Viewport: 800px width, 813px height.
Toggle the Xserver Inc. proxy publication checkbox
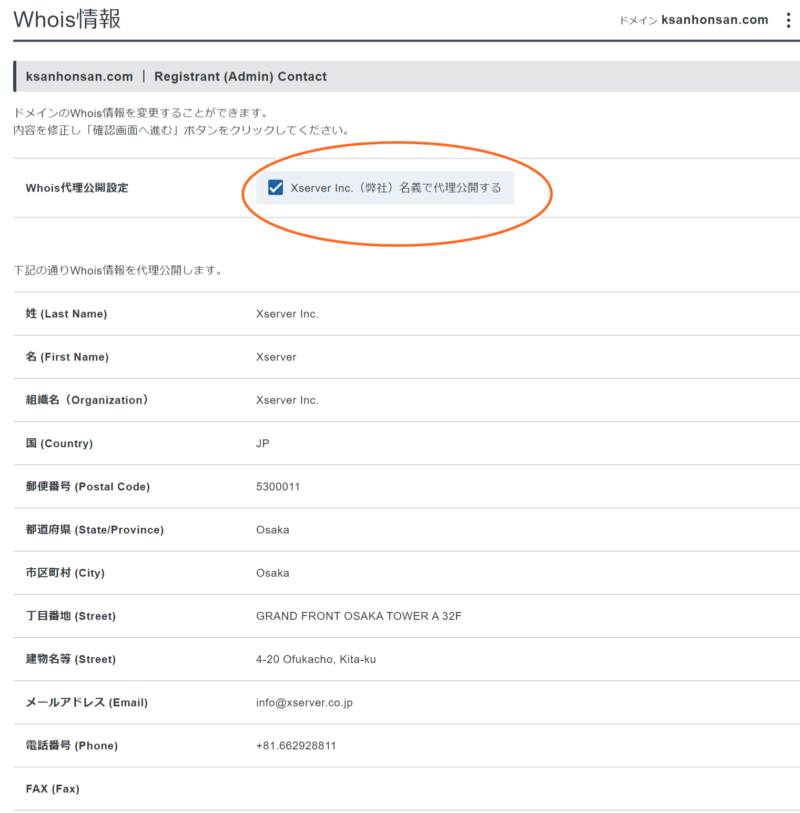(276, 188)
